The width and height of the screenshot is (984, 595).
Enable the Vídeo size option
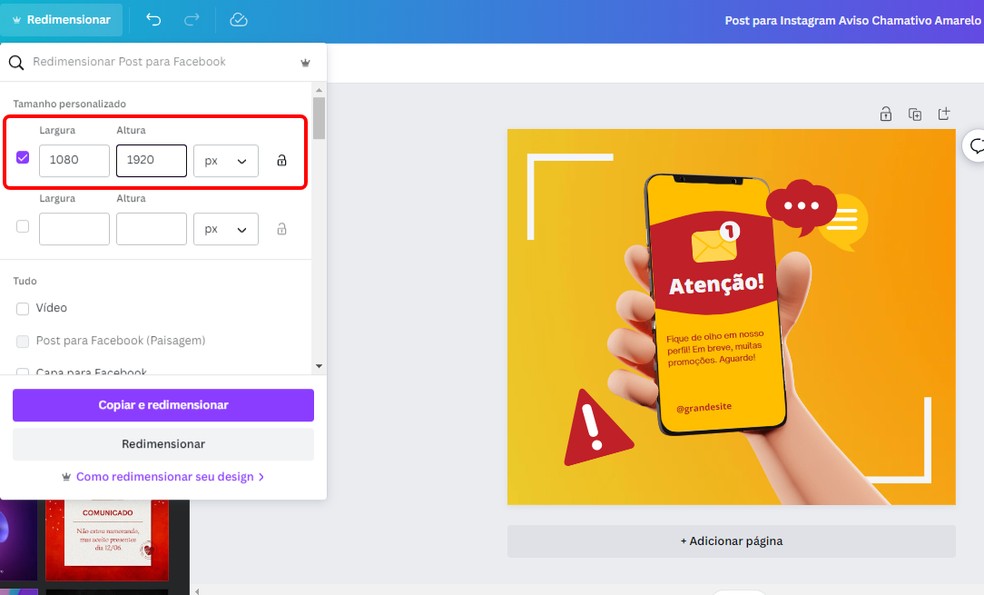pos(21,308)
